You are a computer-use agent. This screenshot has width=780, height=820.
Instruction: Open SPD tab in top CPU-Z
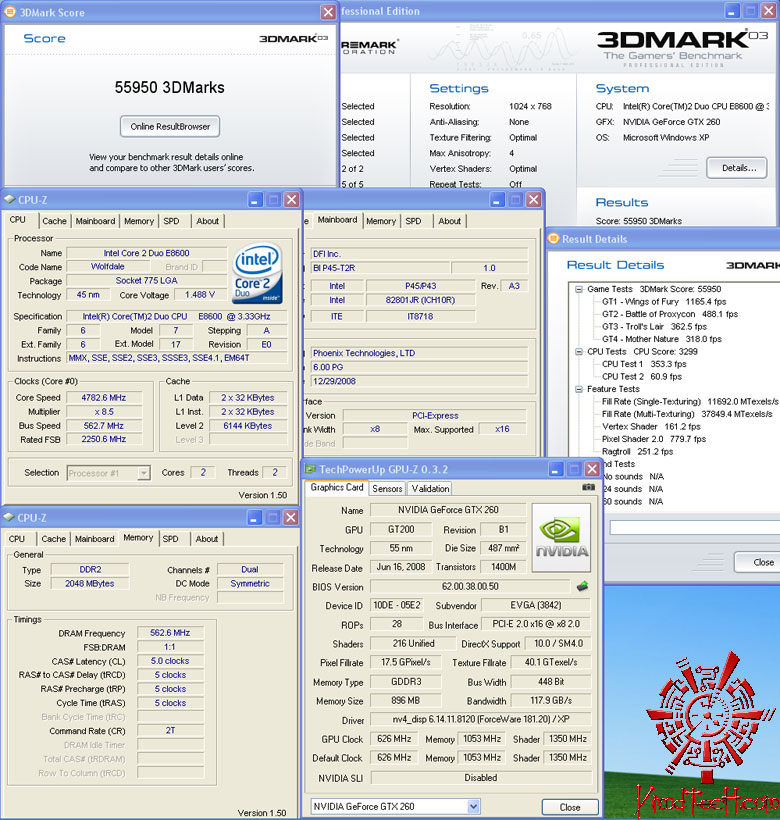tap(171, 221)
